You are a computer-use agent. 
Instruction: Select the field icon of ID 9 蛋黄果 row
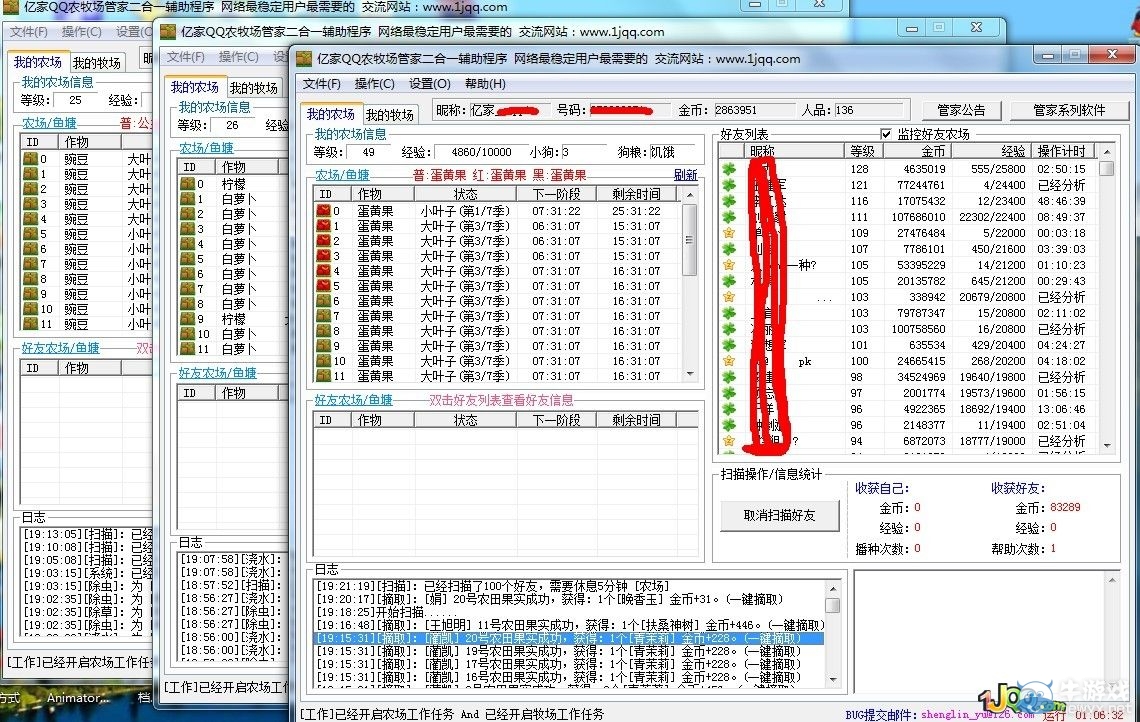324,346
